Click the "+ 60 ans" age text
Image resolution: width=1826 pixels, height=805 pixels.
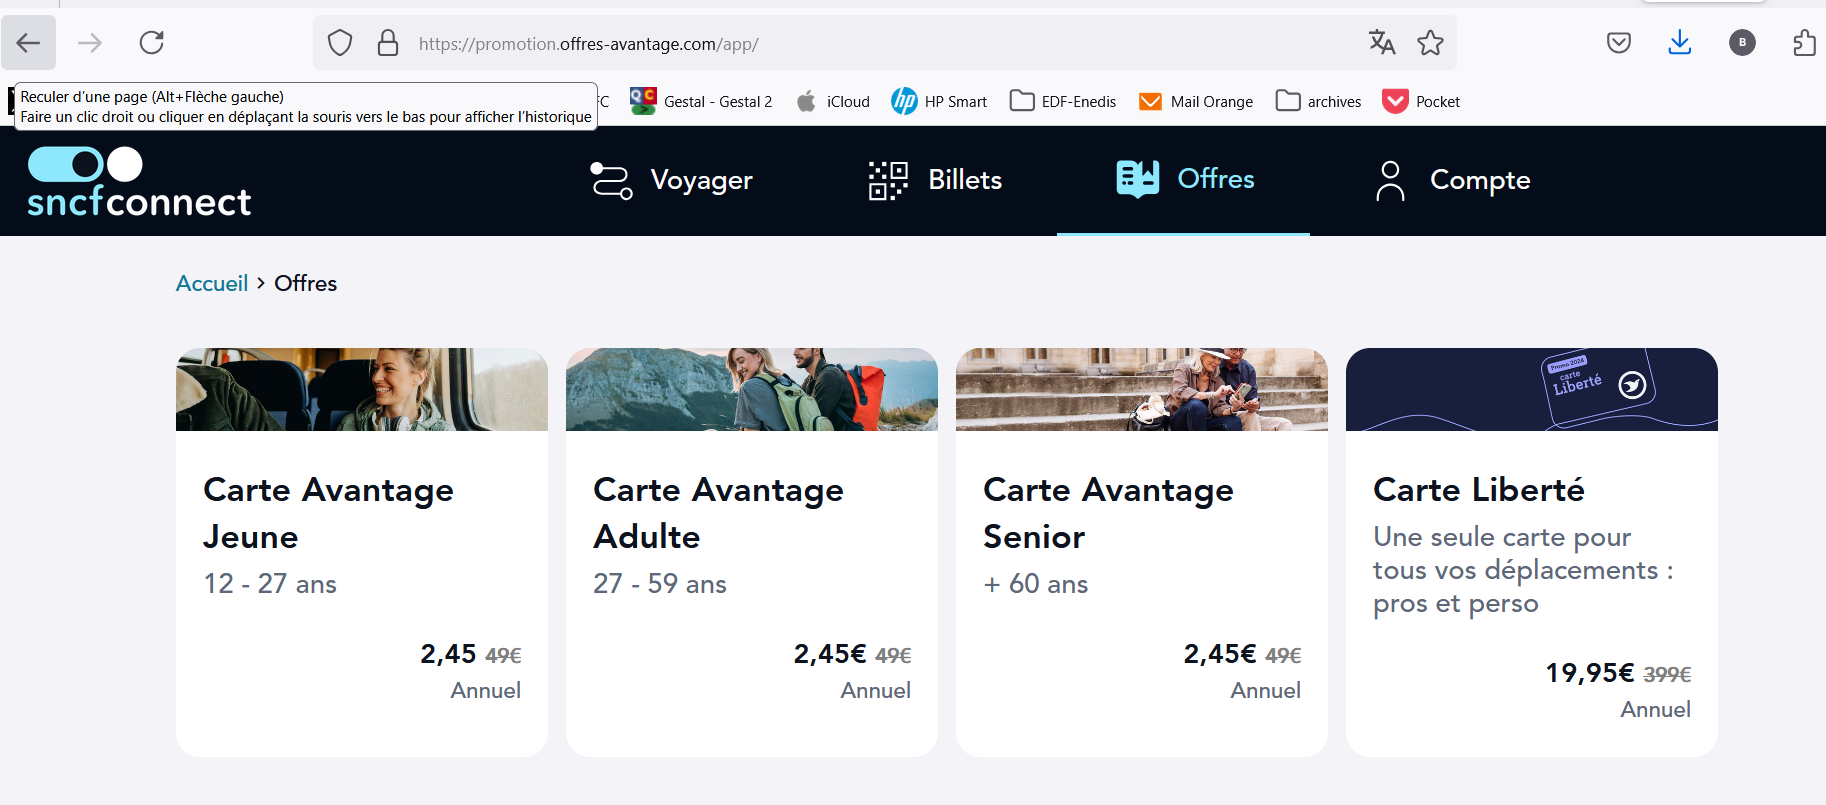[x=1036, y=584]
